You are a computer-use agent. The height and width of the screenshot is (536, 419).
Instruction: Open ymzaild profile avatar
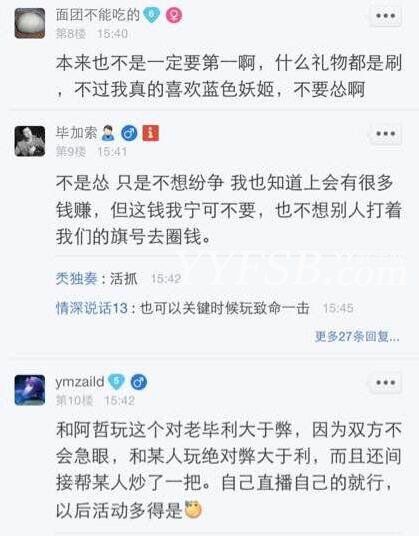pyautogui.click(x=30, y=390)
